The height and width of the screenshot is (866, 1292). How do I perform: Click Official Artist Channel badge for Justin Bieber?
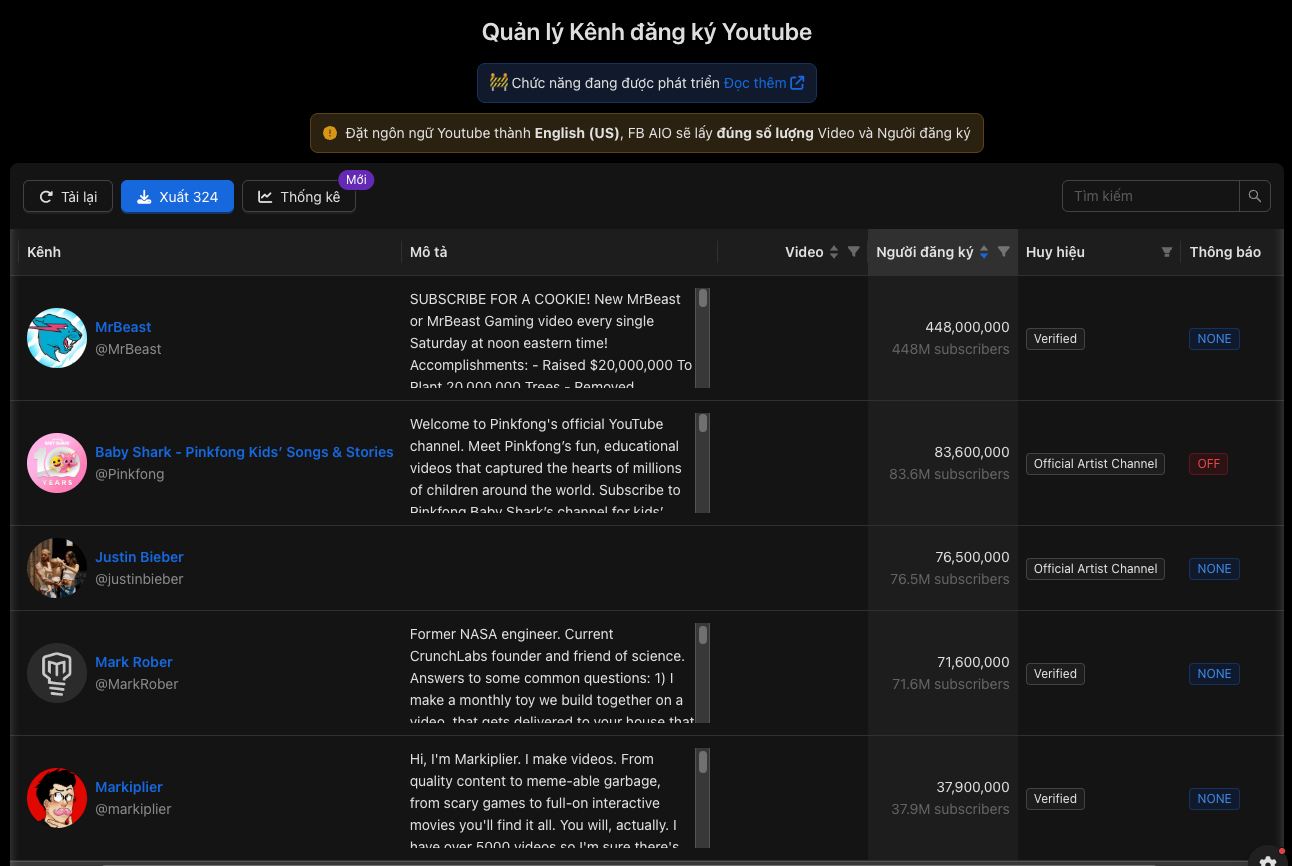1095,569
